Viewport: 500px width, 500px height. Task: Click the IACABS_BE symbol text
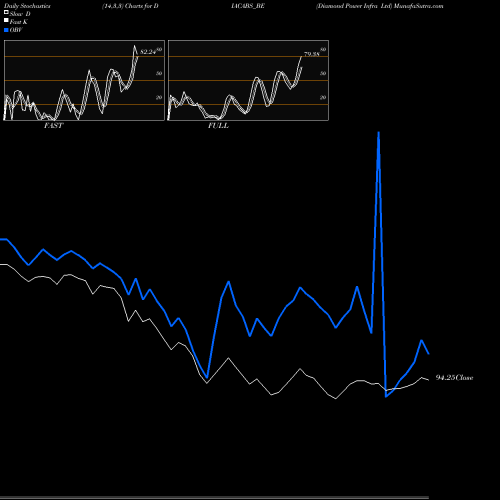click(248, 6)
